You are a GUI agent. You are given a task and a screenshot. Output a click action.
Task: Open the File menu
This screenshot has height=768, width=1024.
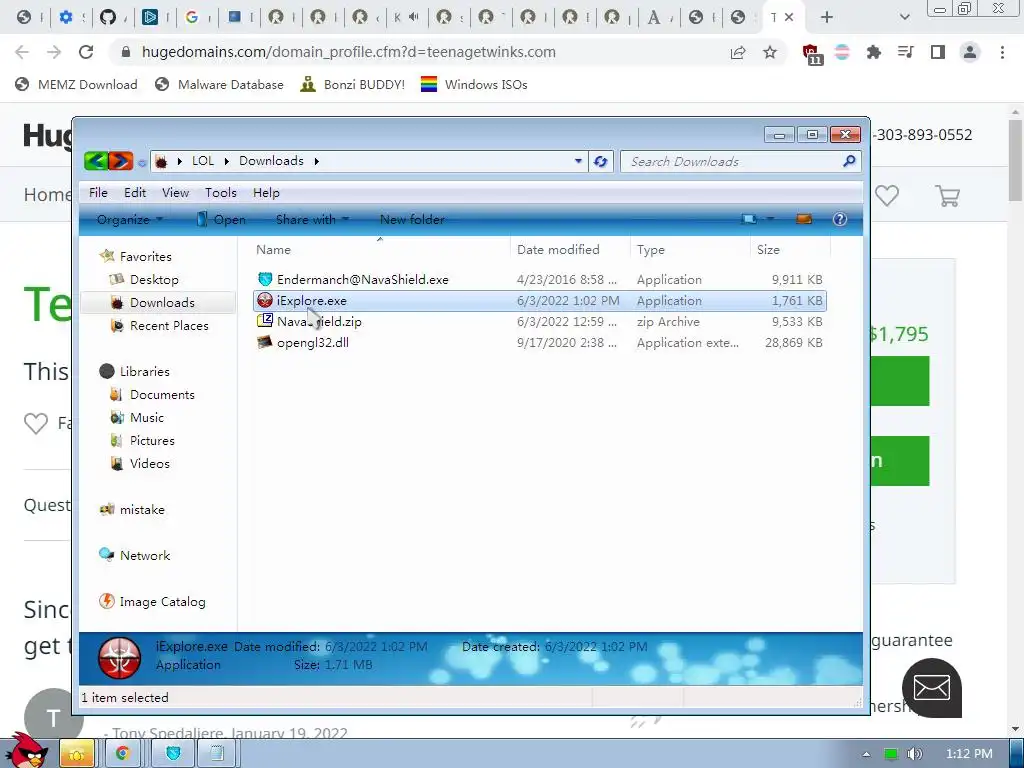click(x=98, y=193)
